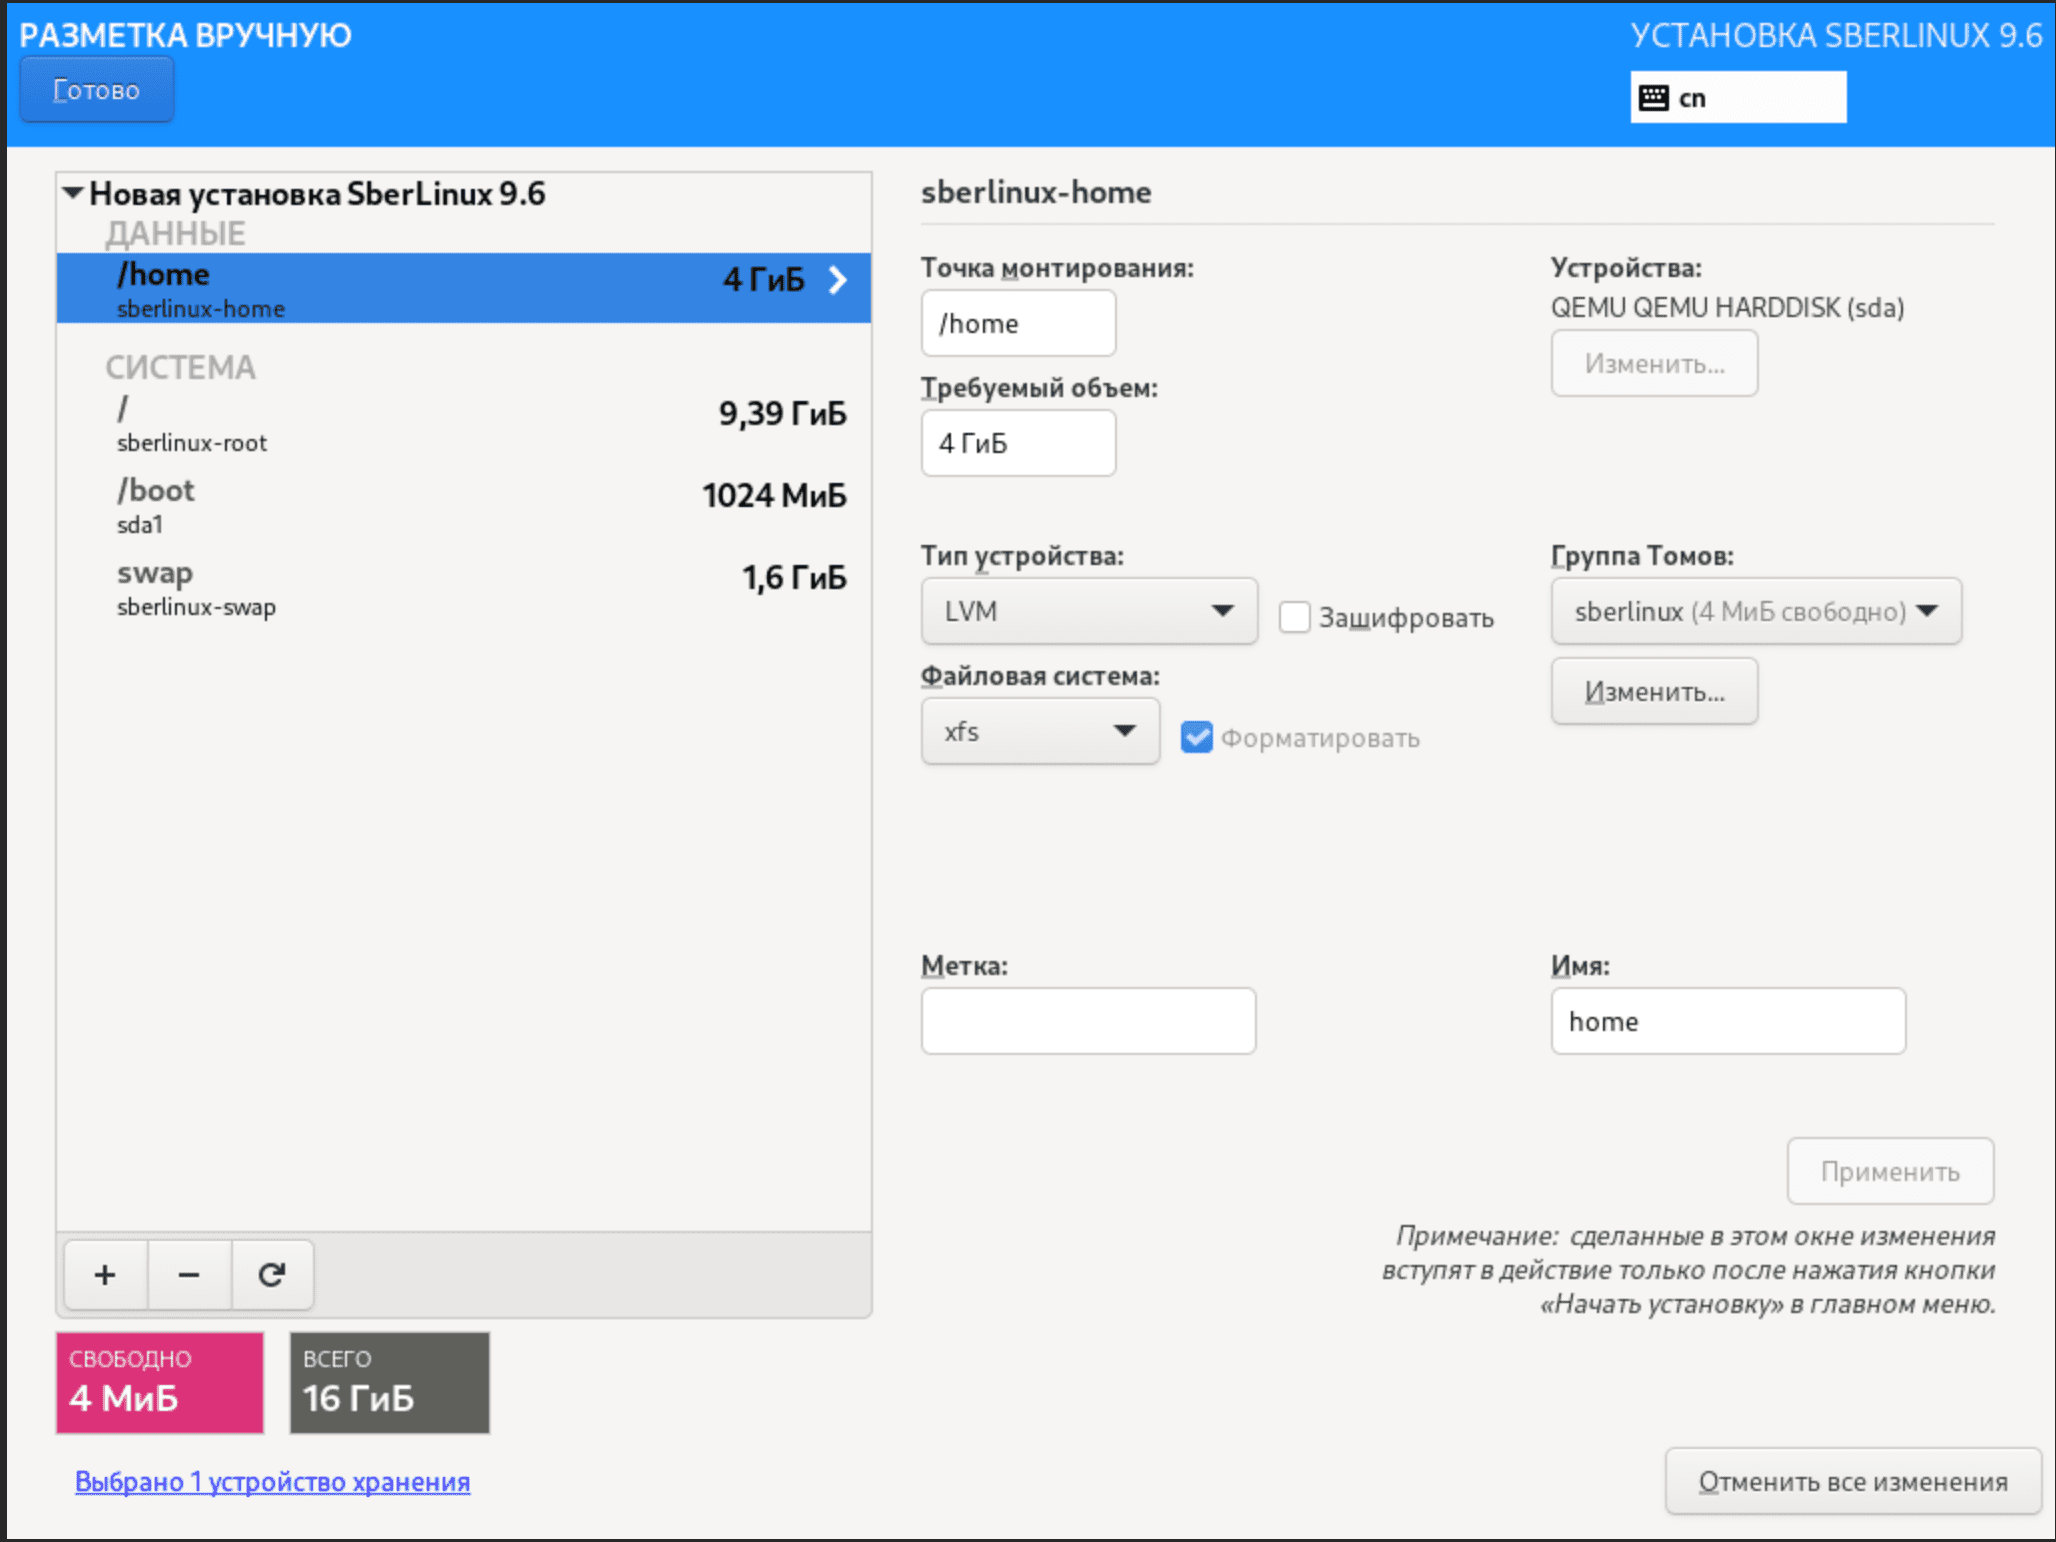Click УСТАНОВКА SBERLINUX 9.6 title text
The image size is (2056, 1542).
click(1836, 35)
